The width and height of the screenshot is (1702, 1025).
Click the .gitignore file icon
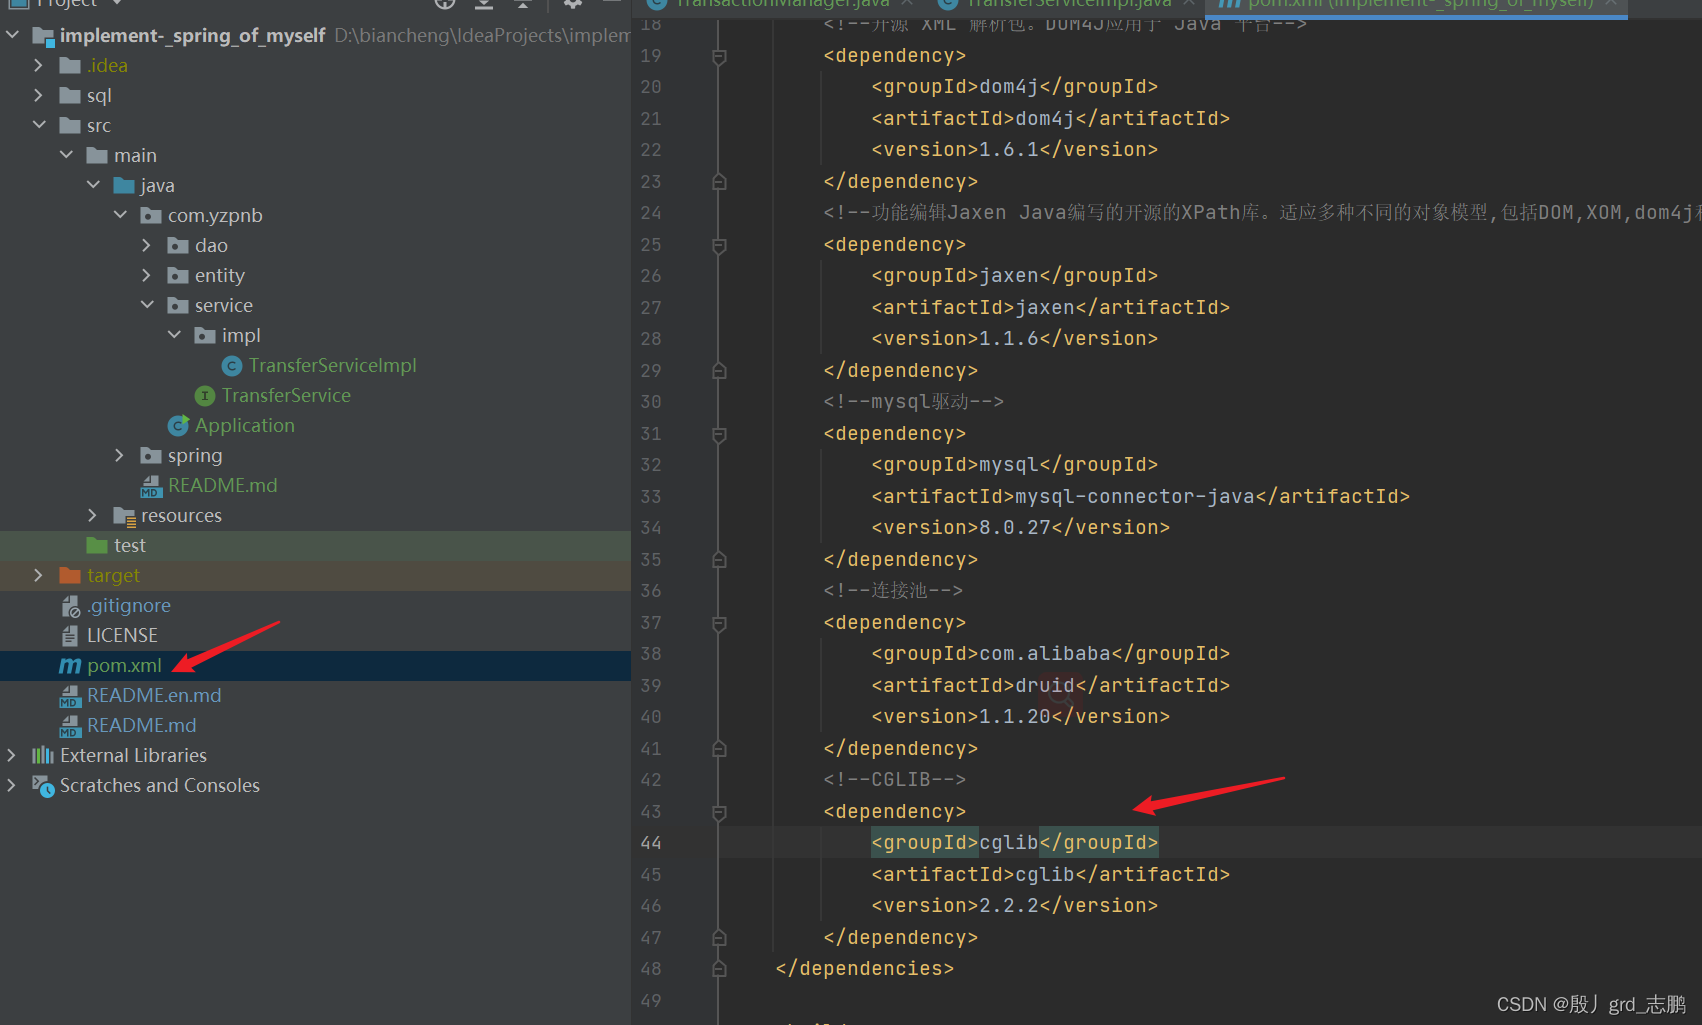(x=70, y=606)
